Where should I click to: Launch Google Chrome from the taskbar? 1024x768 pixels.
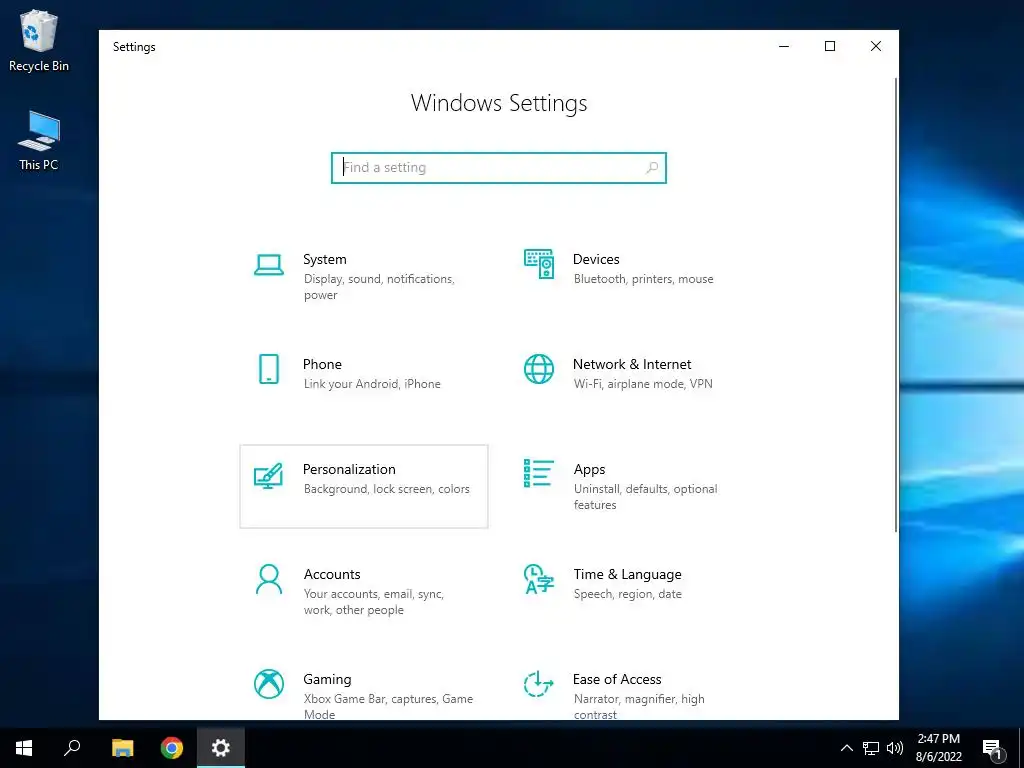point(172,748)
